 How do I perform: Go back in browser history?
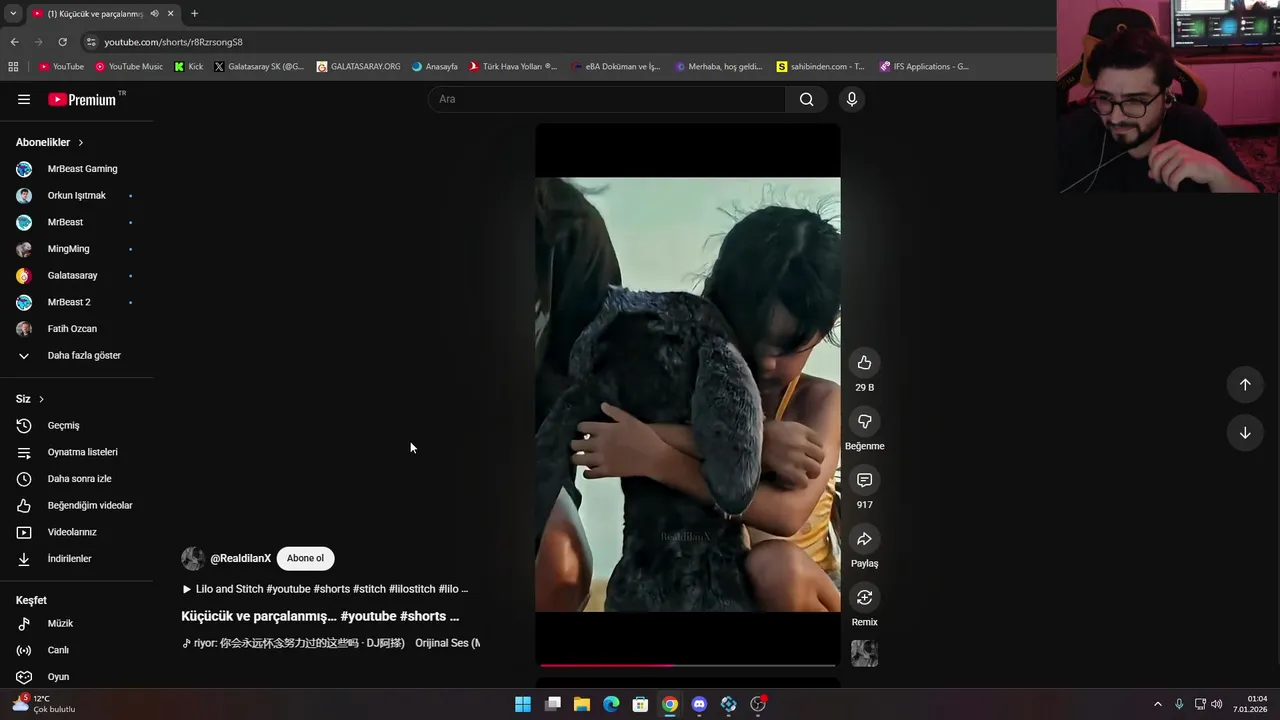coord(14,42)
